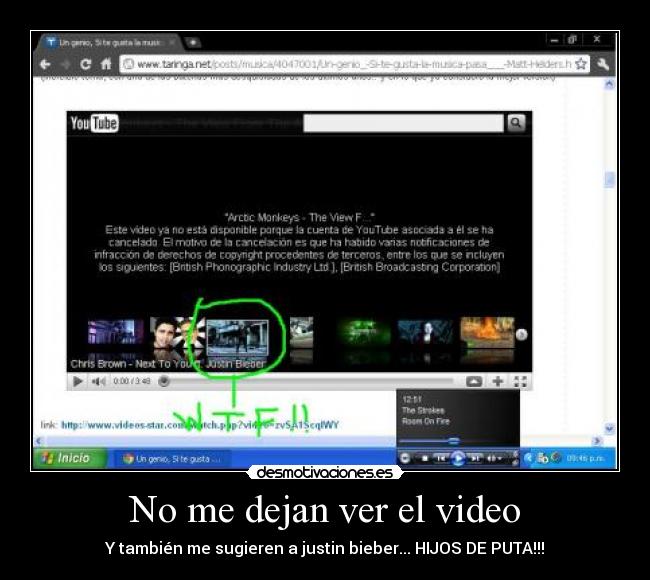Open a new tab with the plus button
The image size is (650, 580).
coord(192,42)
